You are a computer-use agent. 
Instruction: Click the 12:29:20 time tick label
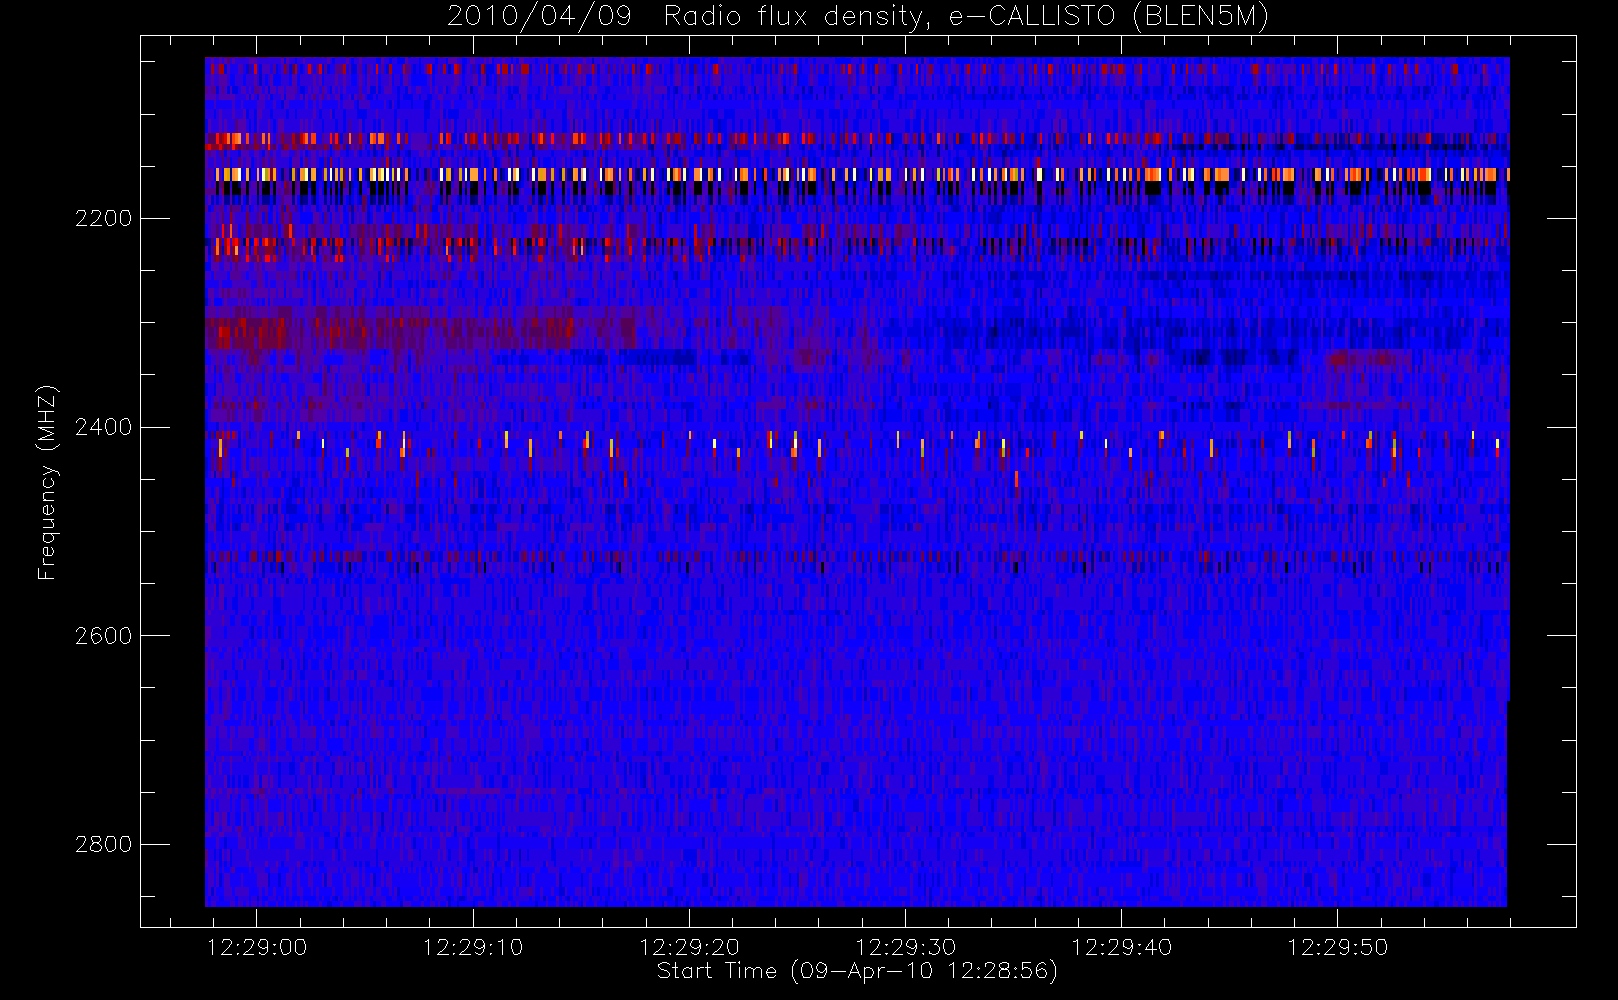(x=689, y=947)
